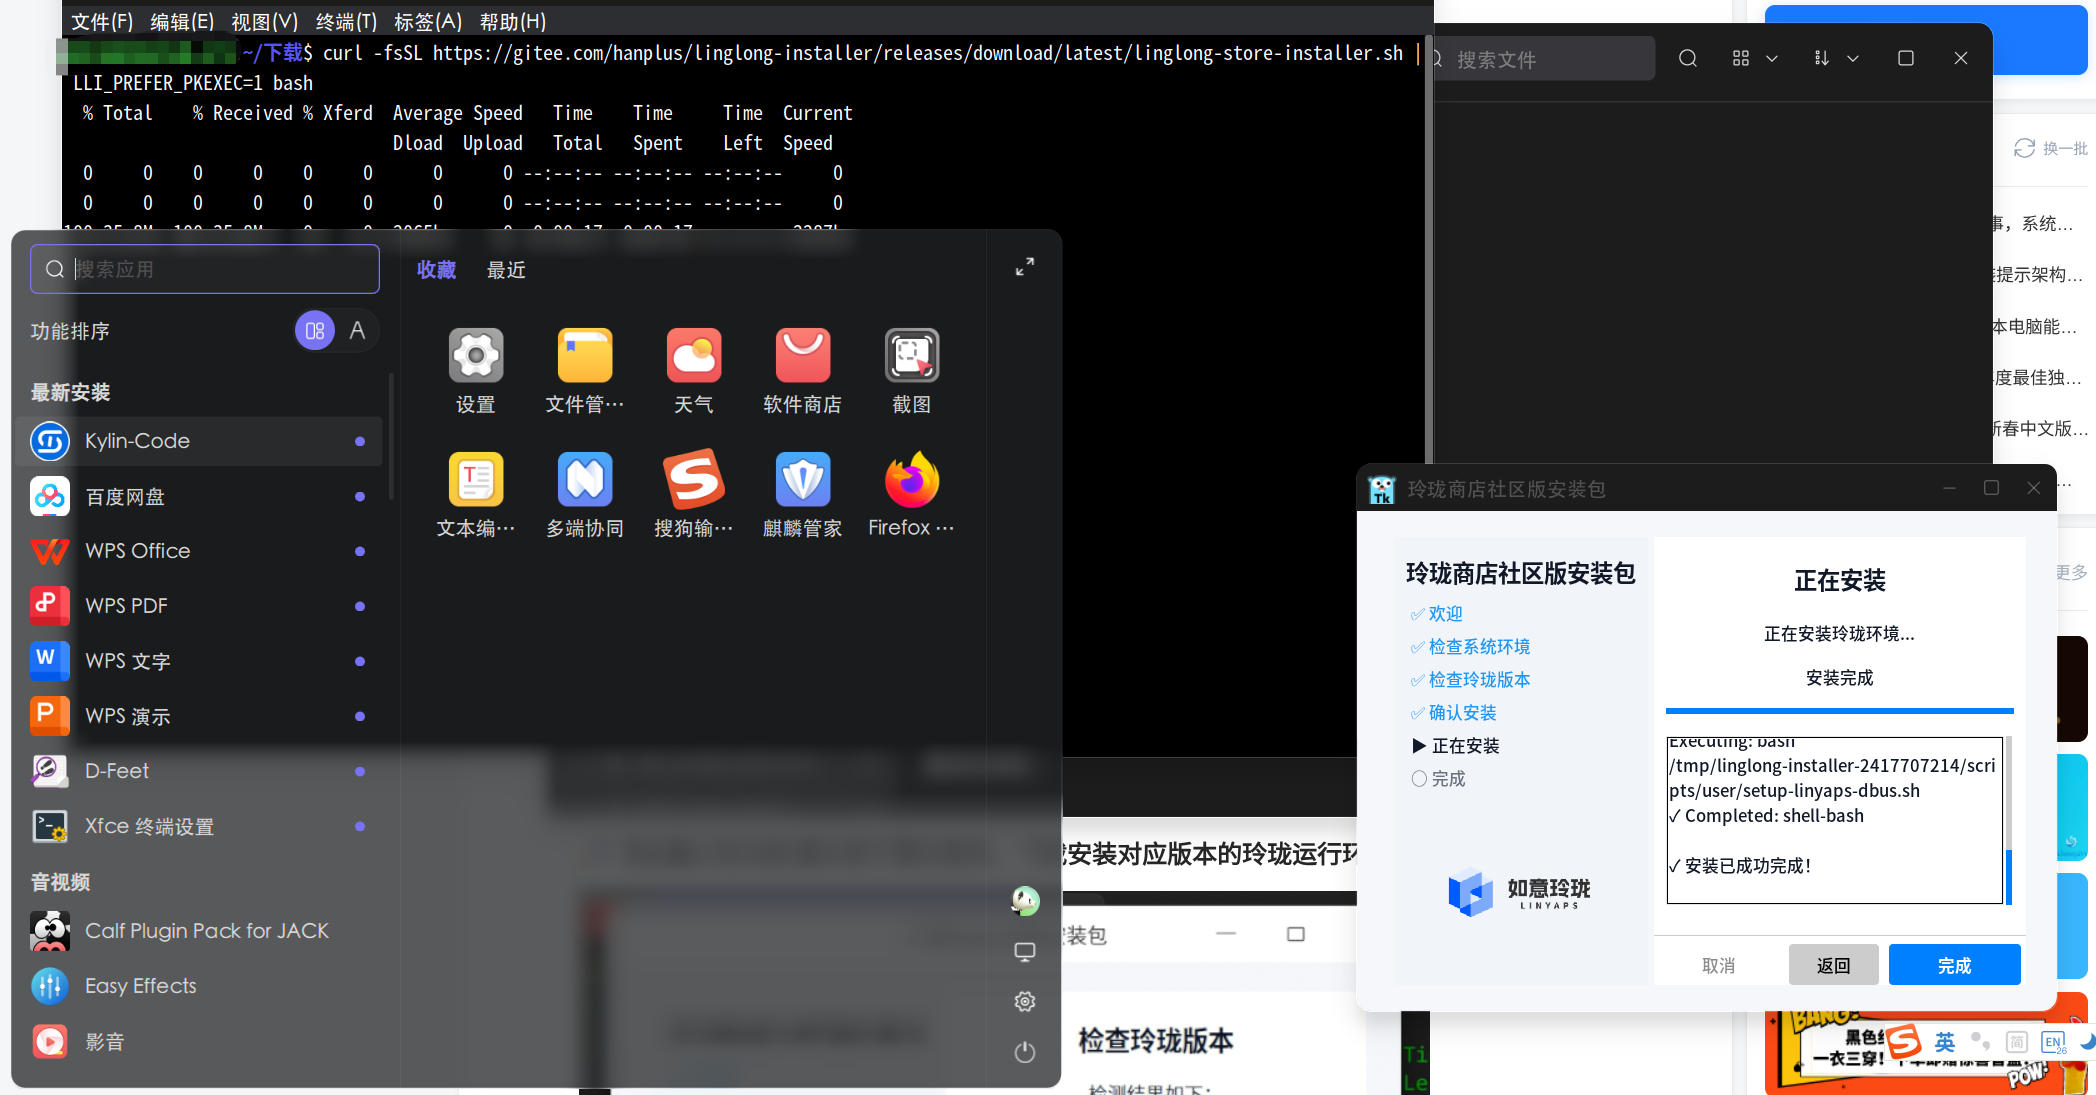Open Kylin Manager shield icon

click(802, 480)
